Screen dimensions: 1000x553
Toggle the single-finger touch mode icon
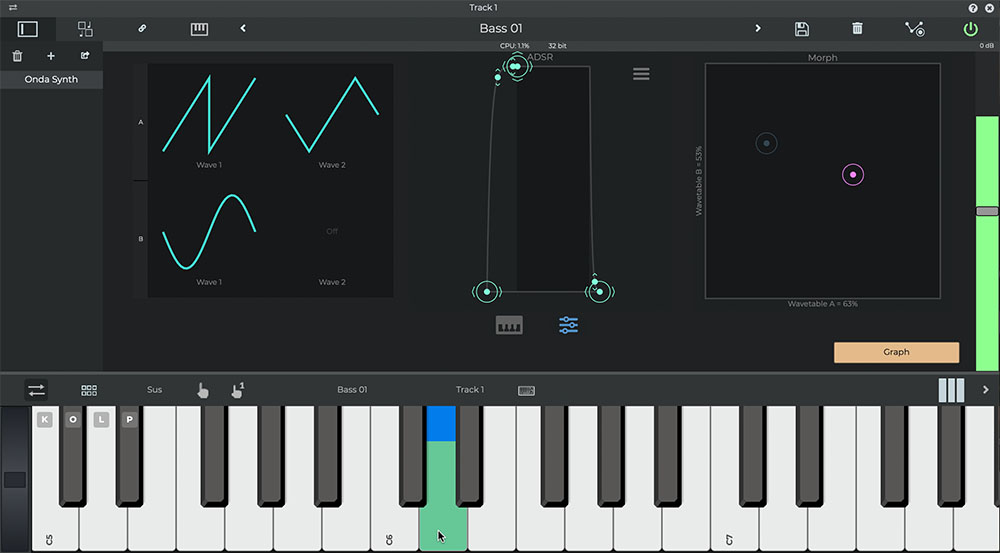pyautogui.click(x=203, y=390)
